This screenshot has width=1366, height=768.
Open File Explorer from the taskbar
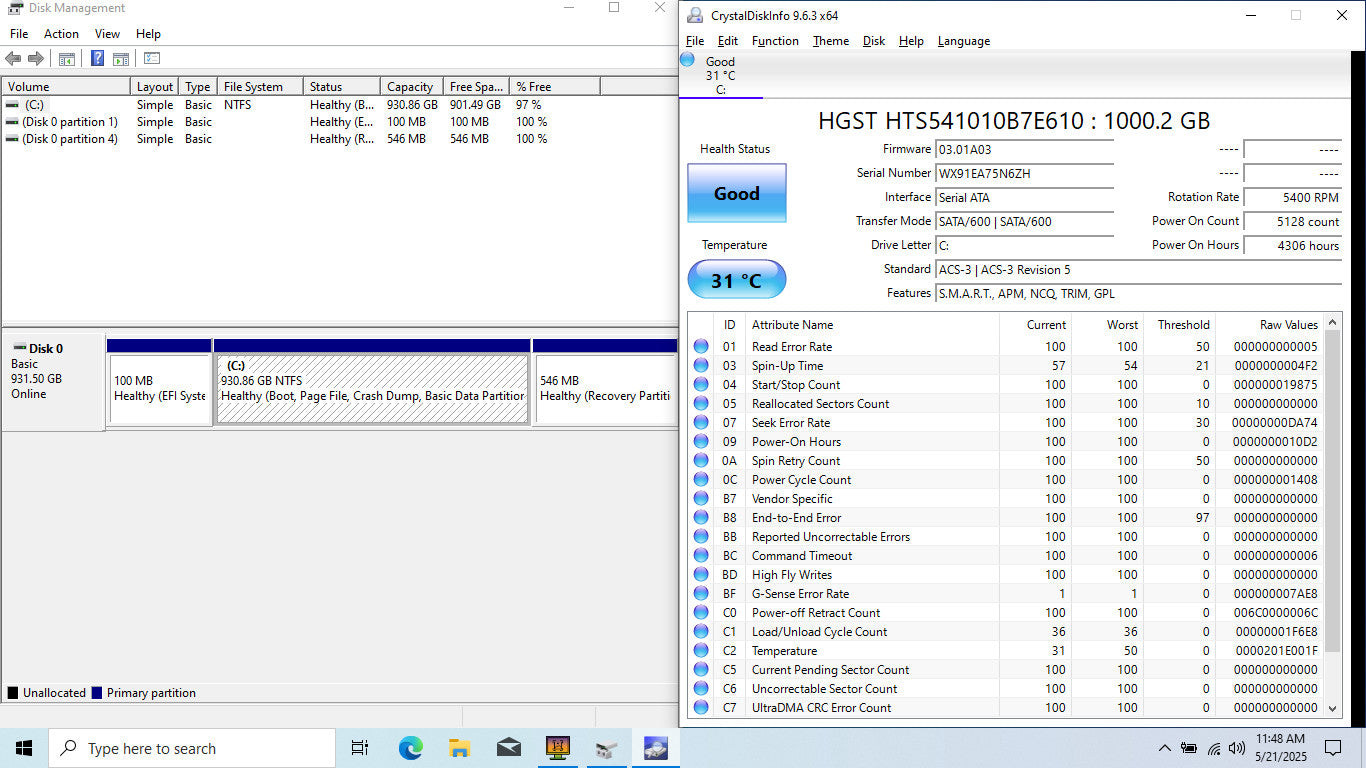pyautogui.click(x=459, y=748)
